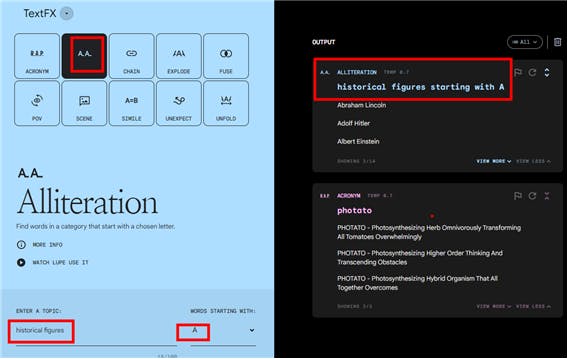Click the Acronym label in output card
The width and height of the screenshot is (569, 360).
coord(349,196)
